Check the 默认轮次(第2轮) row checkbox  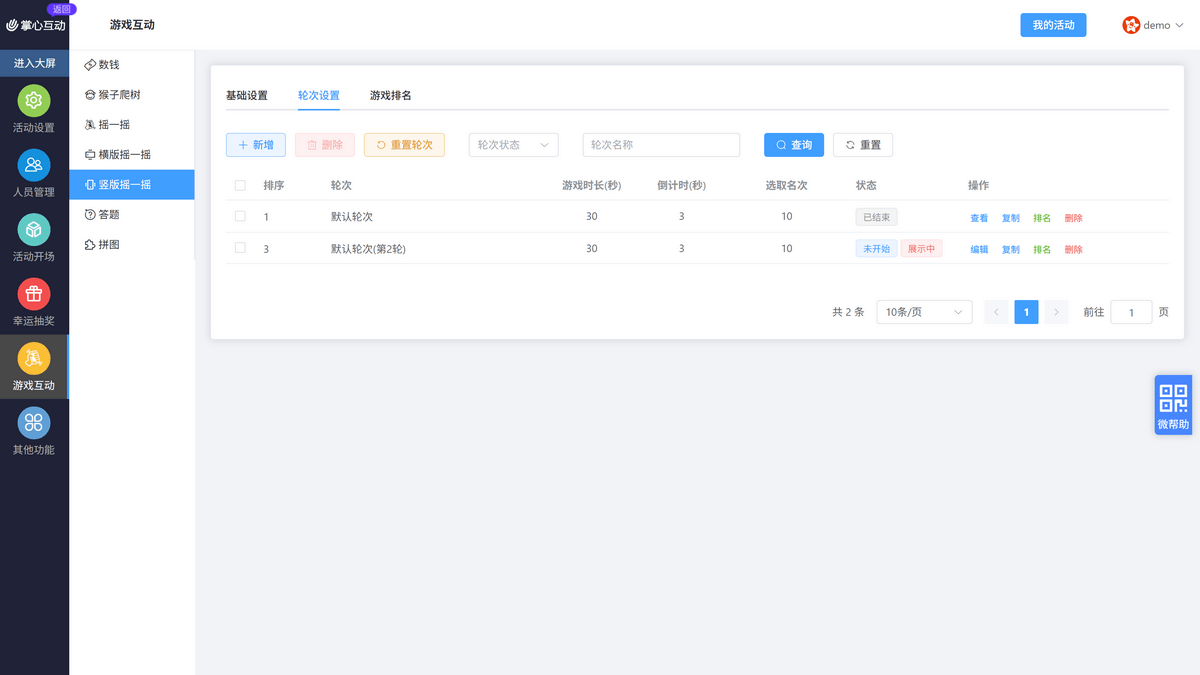click(x=240, y=248)
